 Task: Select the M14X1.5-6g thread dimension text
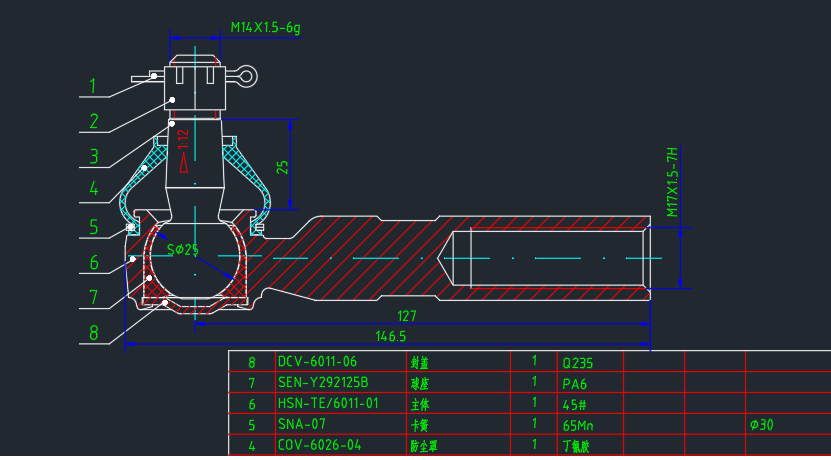[266, 28]
